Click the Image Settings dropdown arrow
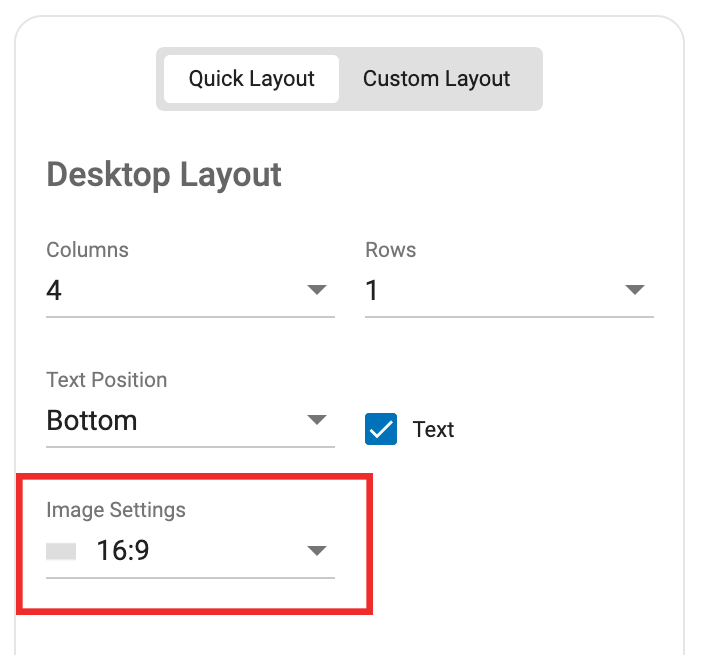The width and height of the screenshot is (706, 655). [x=317, y=550]
